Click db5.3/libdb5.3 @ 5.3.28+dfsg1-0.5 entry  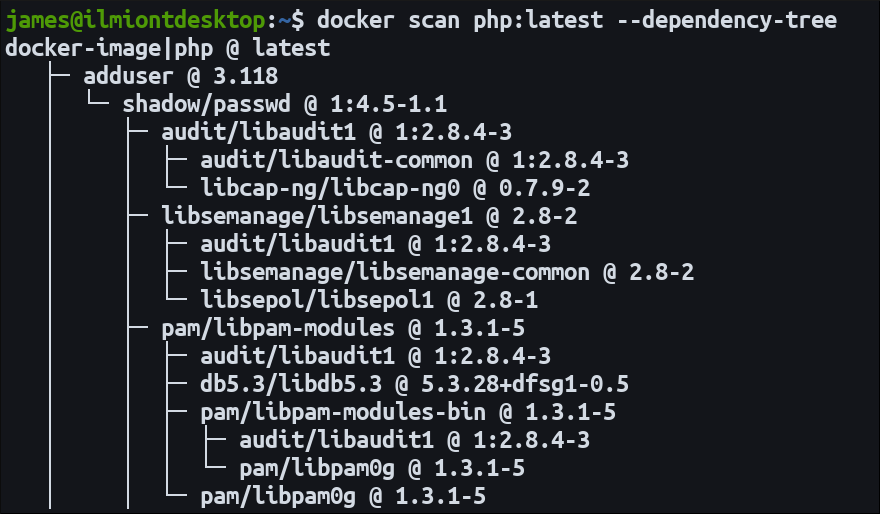pyautogui.click(x=414, y=384)
